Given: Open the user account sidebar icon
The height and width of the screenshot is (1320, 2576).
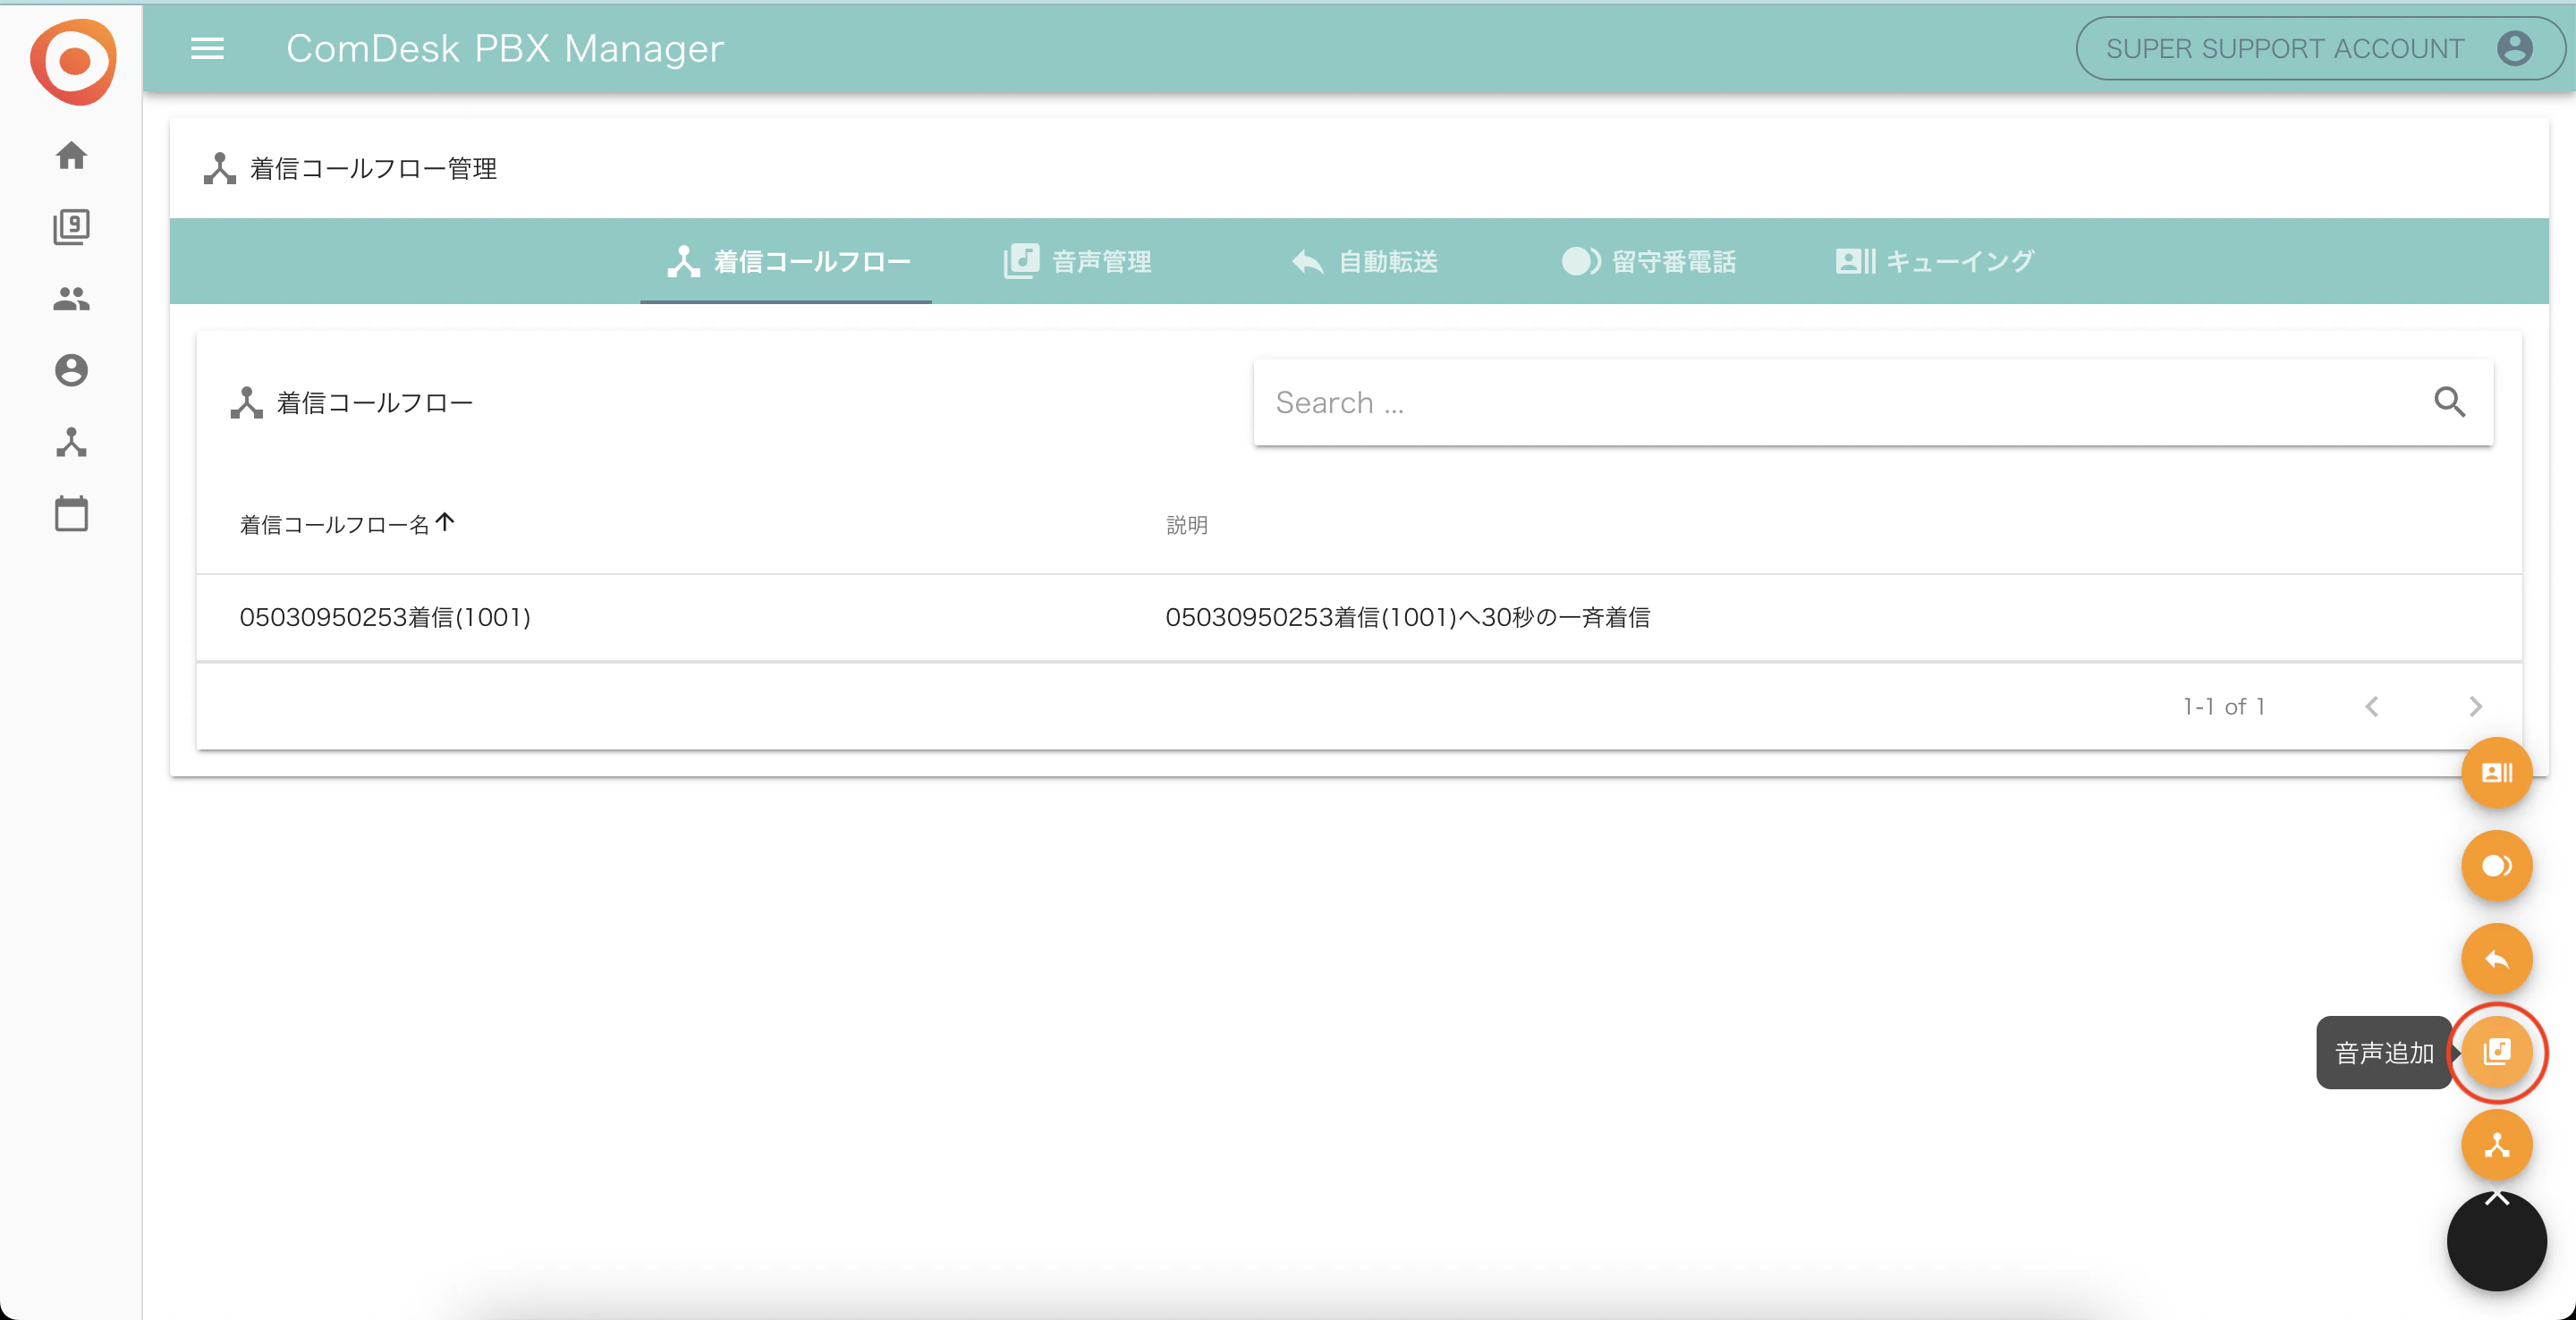Looking at the screenshot, I should [71, 370].
